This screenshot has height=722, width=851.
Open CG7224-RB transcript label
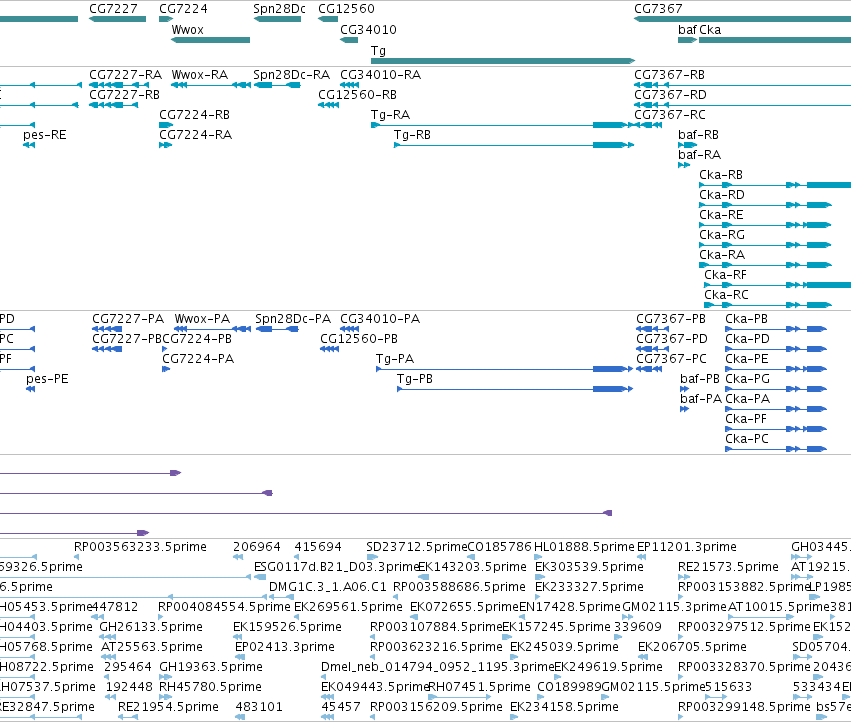tap(194, 115)
